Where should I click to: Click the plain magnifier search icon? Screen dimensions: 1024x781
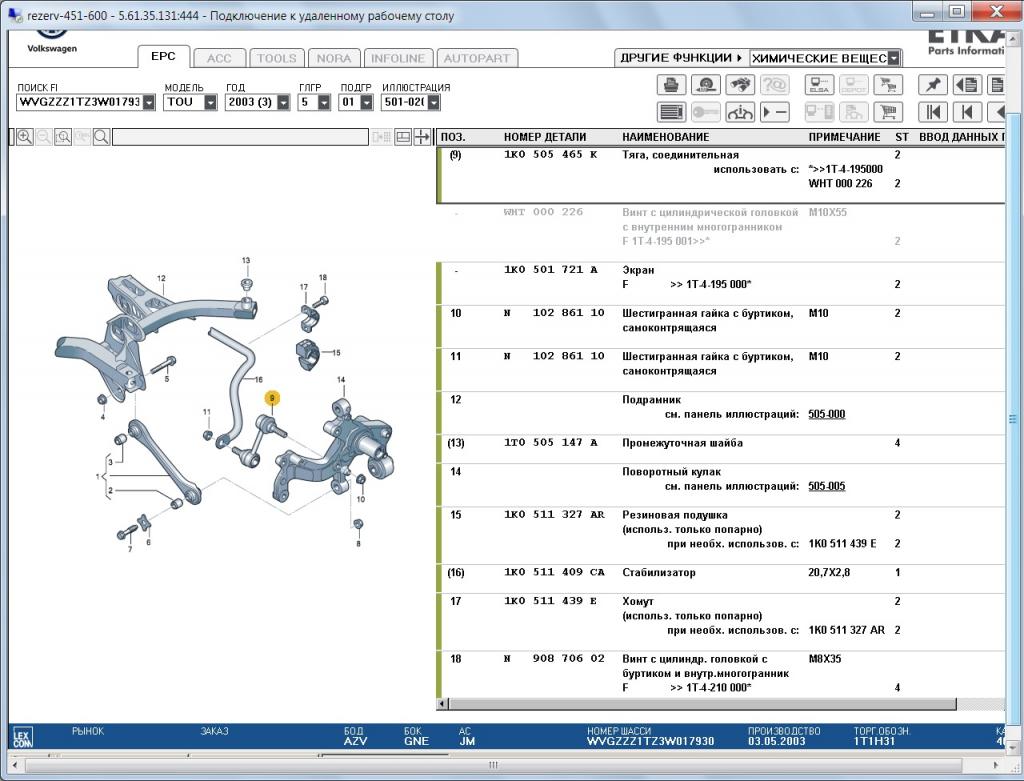tap(101, 137)
